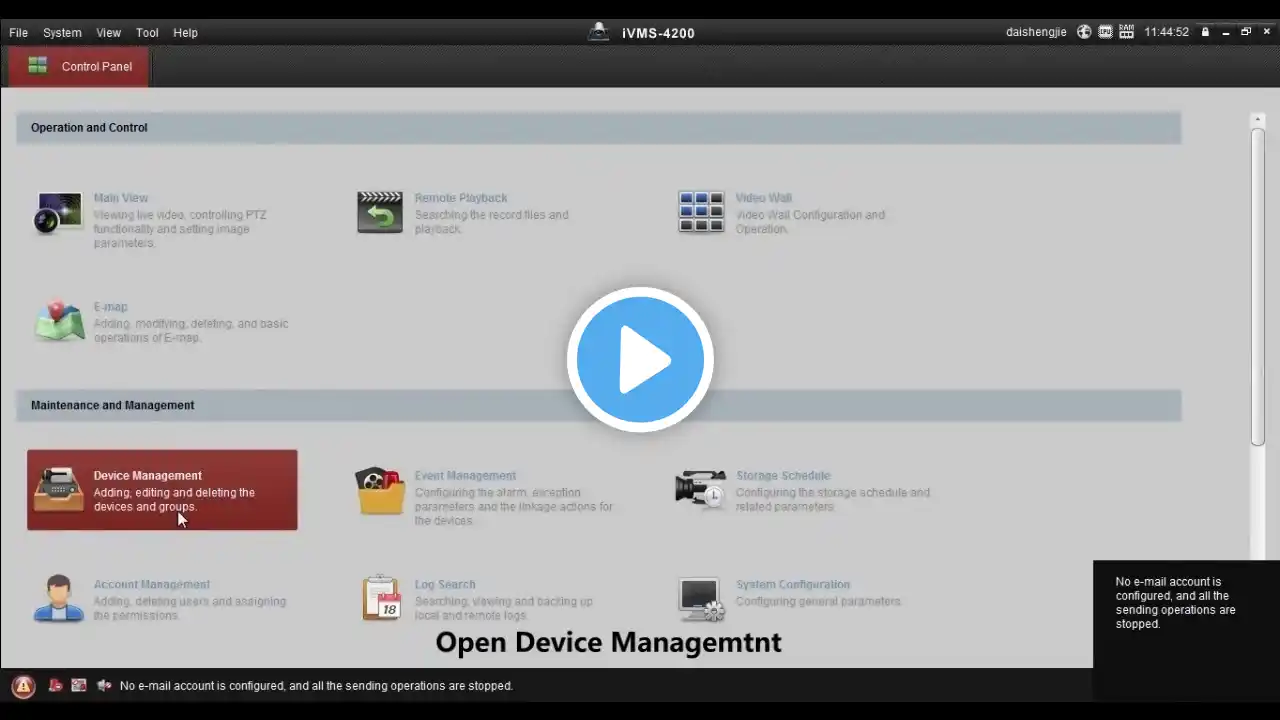
Task: Click the status bar no e-mail message
Action: point(316,686)
